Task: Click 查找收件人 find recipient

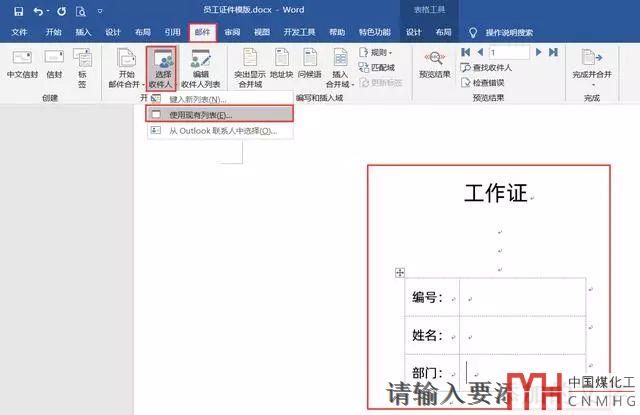Action: click(486, 67)
